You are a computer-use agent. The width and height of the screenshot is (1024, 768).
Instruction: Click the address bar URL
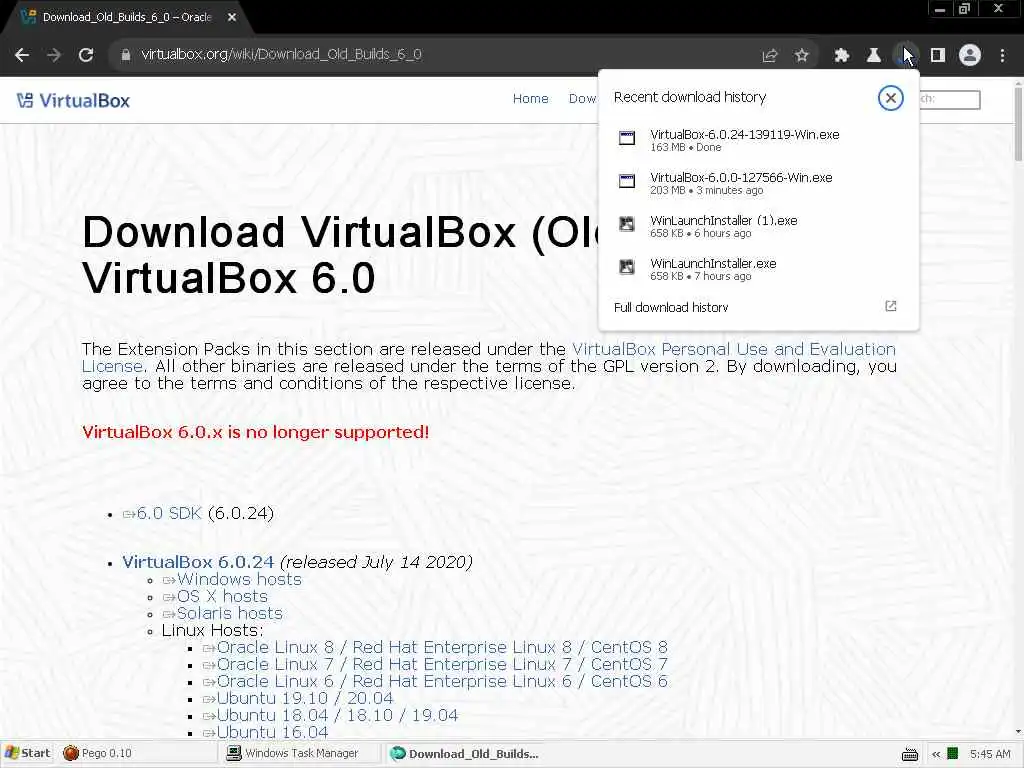pyautogui.click(x=281, y=54)
